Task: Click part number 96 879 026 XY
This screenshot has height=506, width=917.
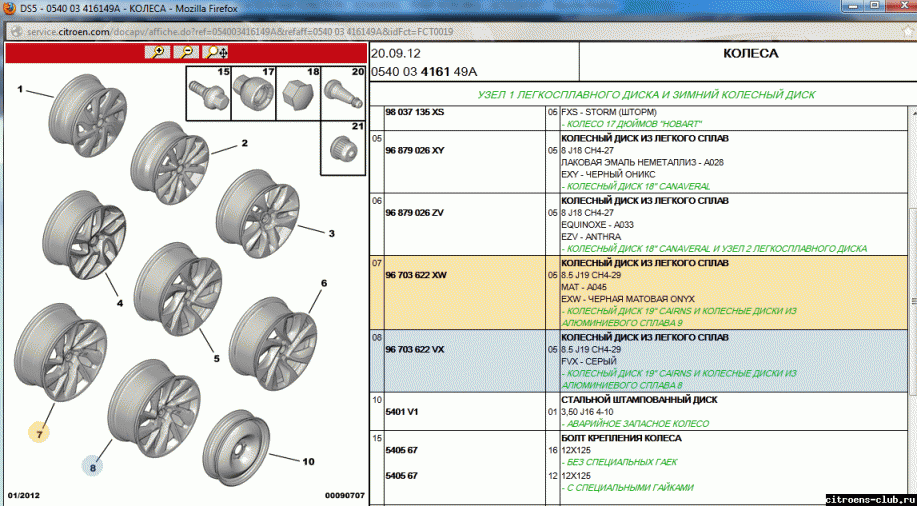Action: point(415,150)
